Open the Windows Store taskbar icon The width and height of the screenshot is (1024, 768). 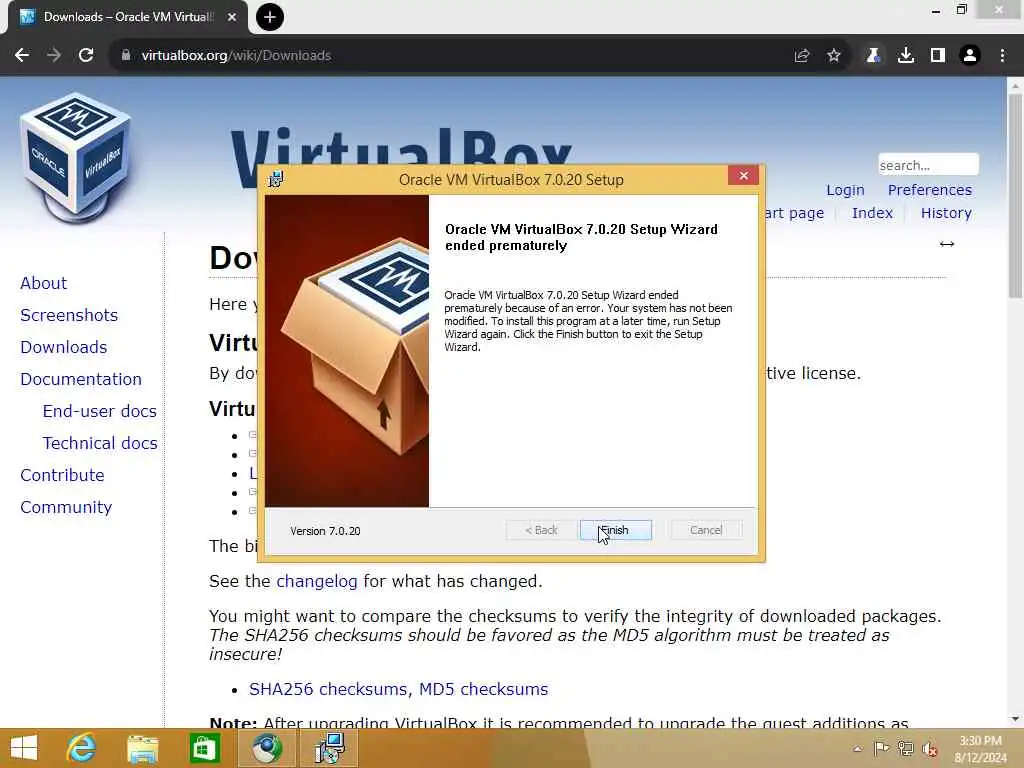204,748
